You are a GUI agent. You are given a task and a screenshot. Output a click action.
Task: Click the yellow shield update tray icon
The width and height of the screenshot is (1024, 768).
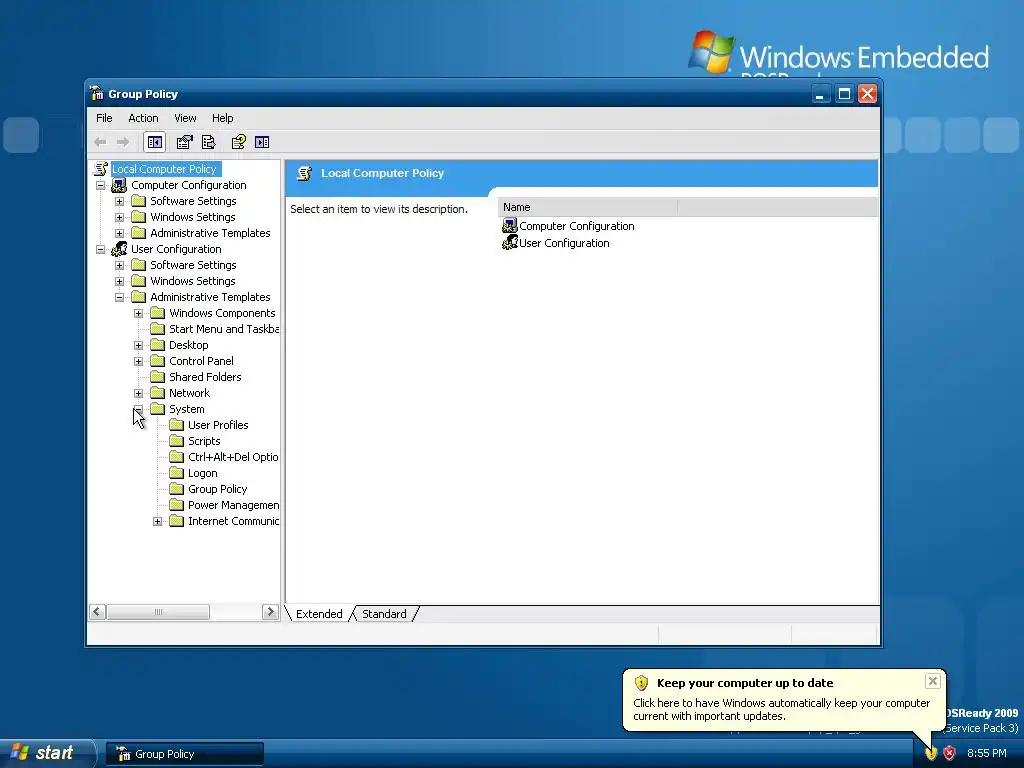(930, 753)
